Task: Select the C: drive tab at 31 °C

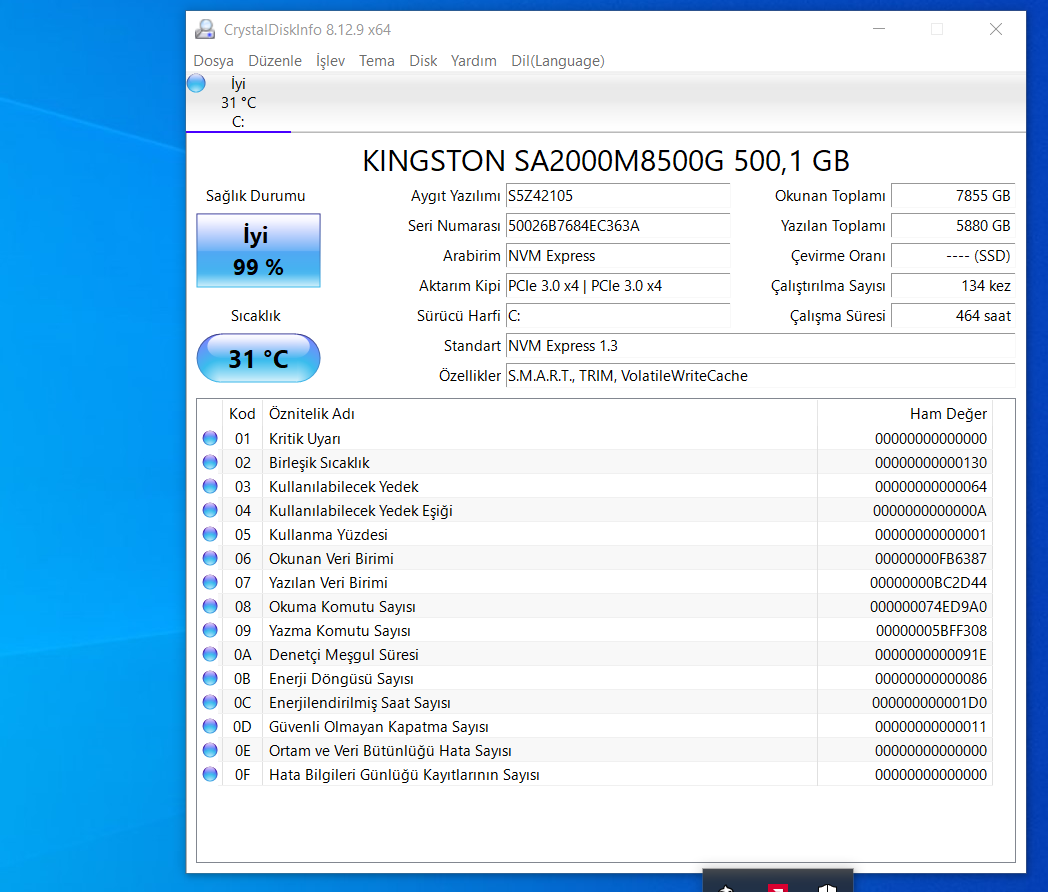Action: coord(238,102)
